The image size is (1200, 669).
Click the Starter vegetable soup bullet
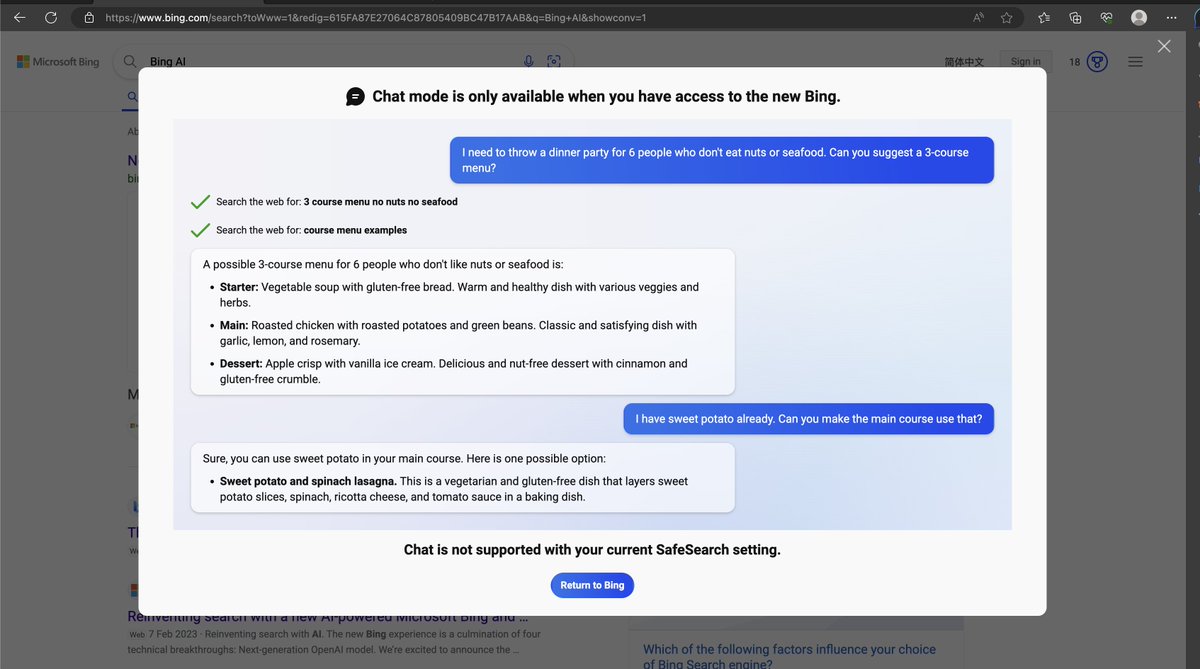(459, 294)
